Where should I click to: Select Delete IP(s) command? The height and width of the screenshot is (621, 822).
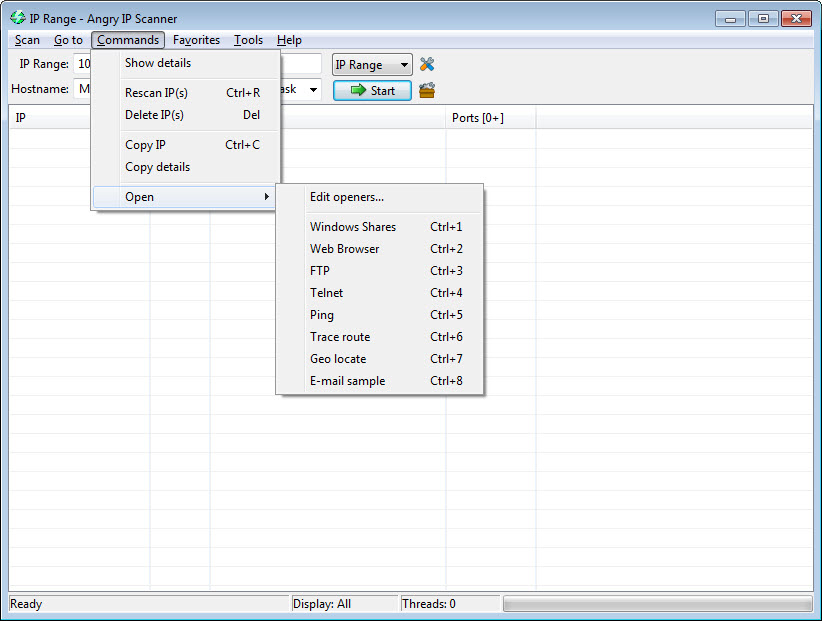[185, 115]
